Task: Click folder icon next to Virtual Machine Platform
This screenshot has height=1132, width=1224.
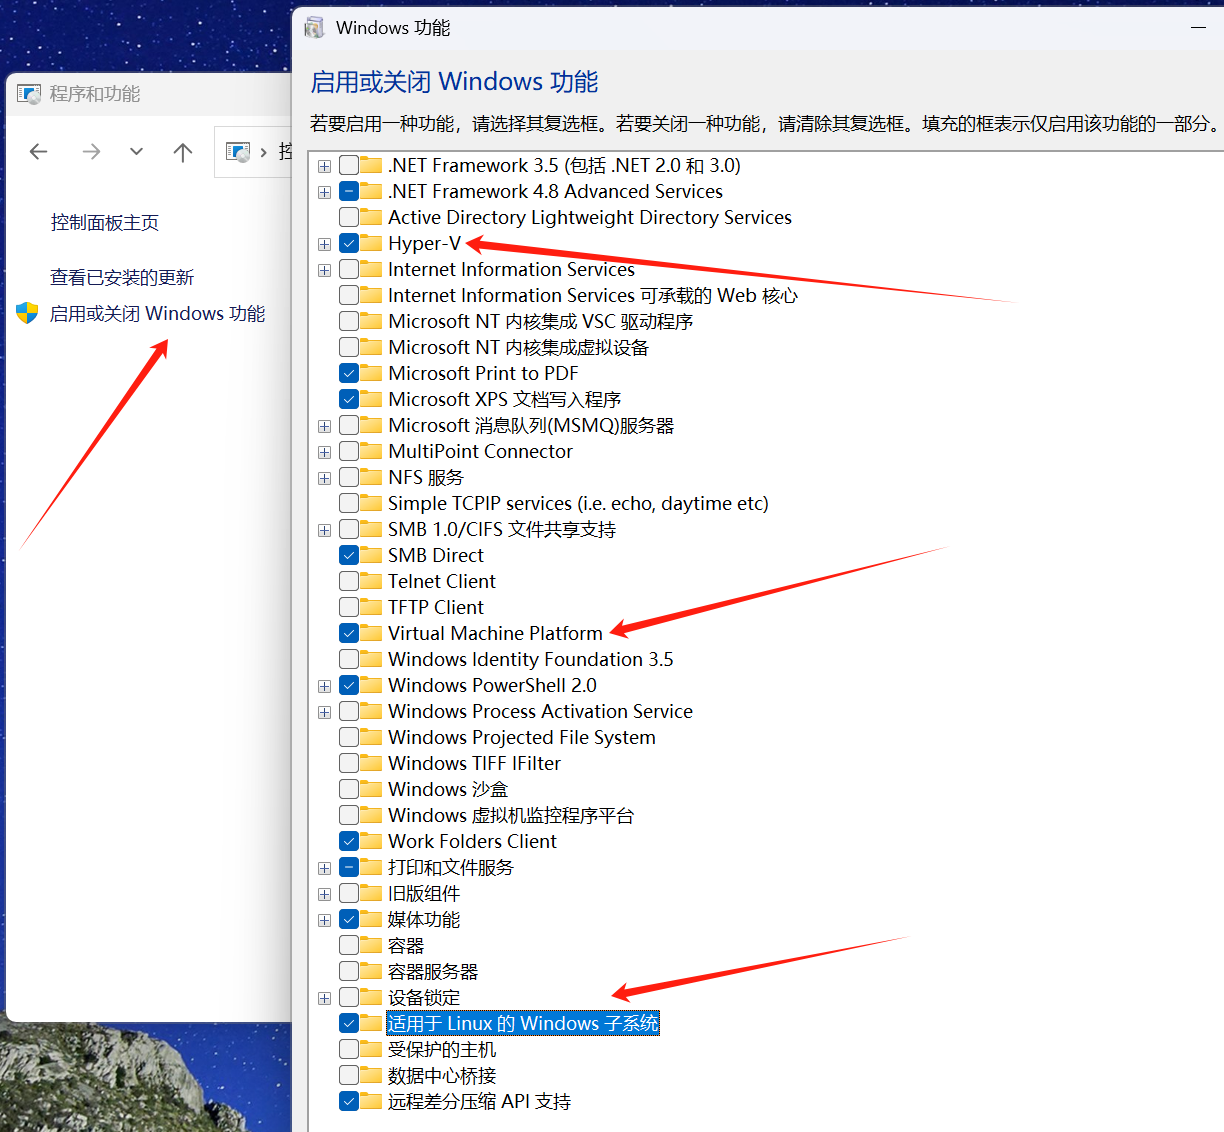Action: coord(371,633)
